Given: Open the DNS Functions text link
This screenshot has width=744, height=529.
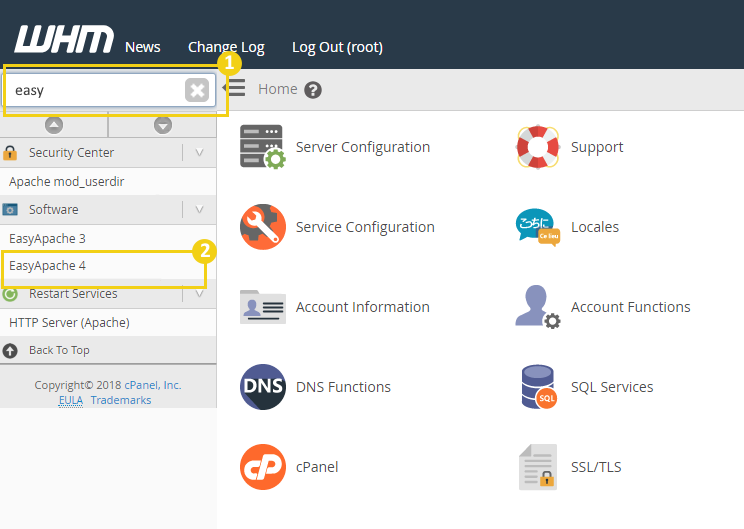Looking at the screenshot, I should [344, 387].
